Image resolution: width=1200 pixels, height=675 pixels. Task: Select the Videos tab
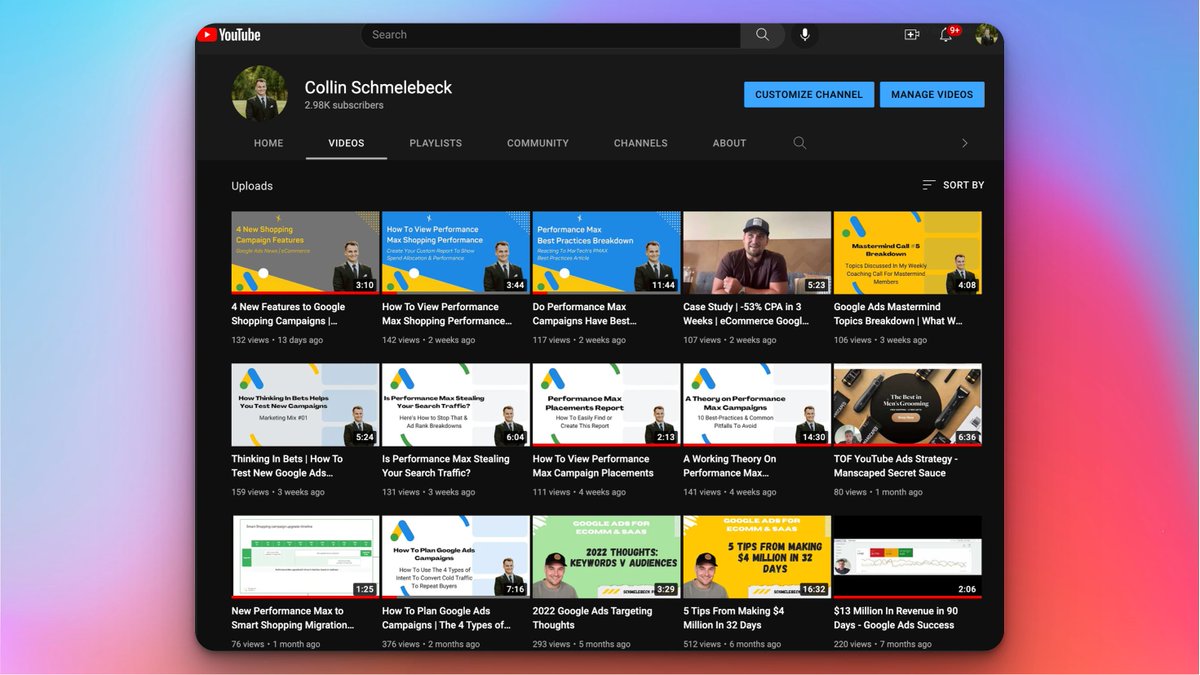click(x=346, y=143)
